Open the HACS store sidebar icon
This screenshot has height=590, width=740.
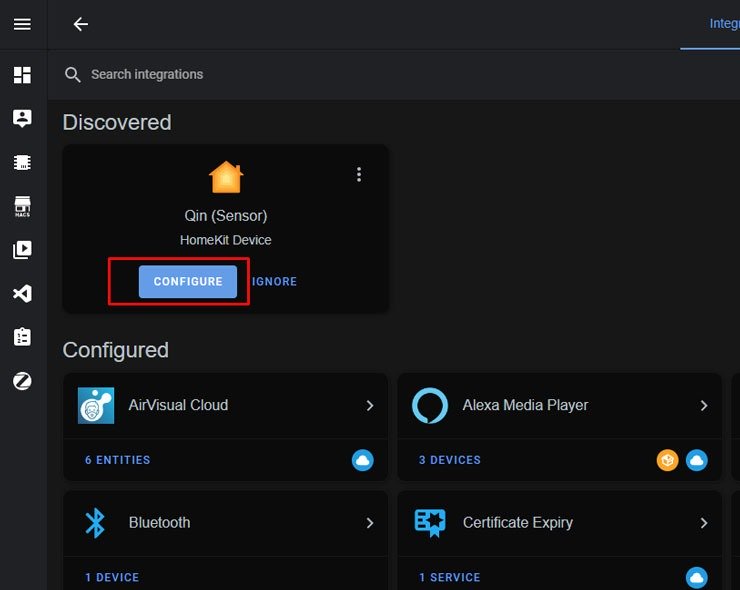click(x=22, y=207)
